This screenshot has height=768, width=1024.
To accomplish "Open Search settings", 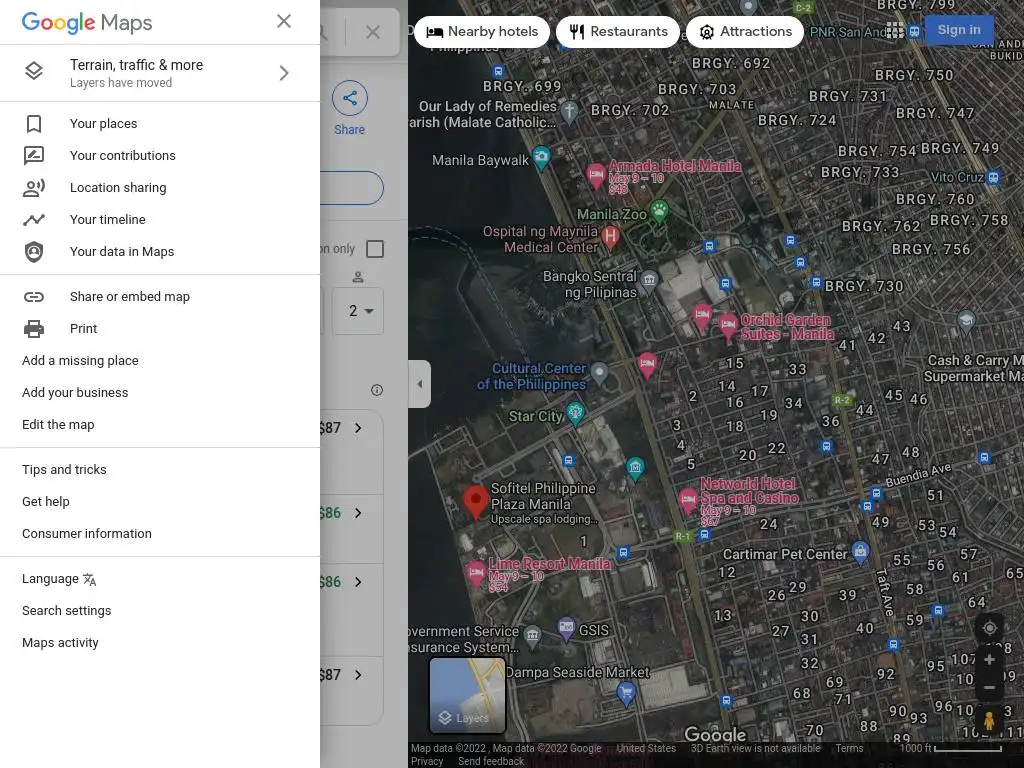I will [67, 611].
